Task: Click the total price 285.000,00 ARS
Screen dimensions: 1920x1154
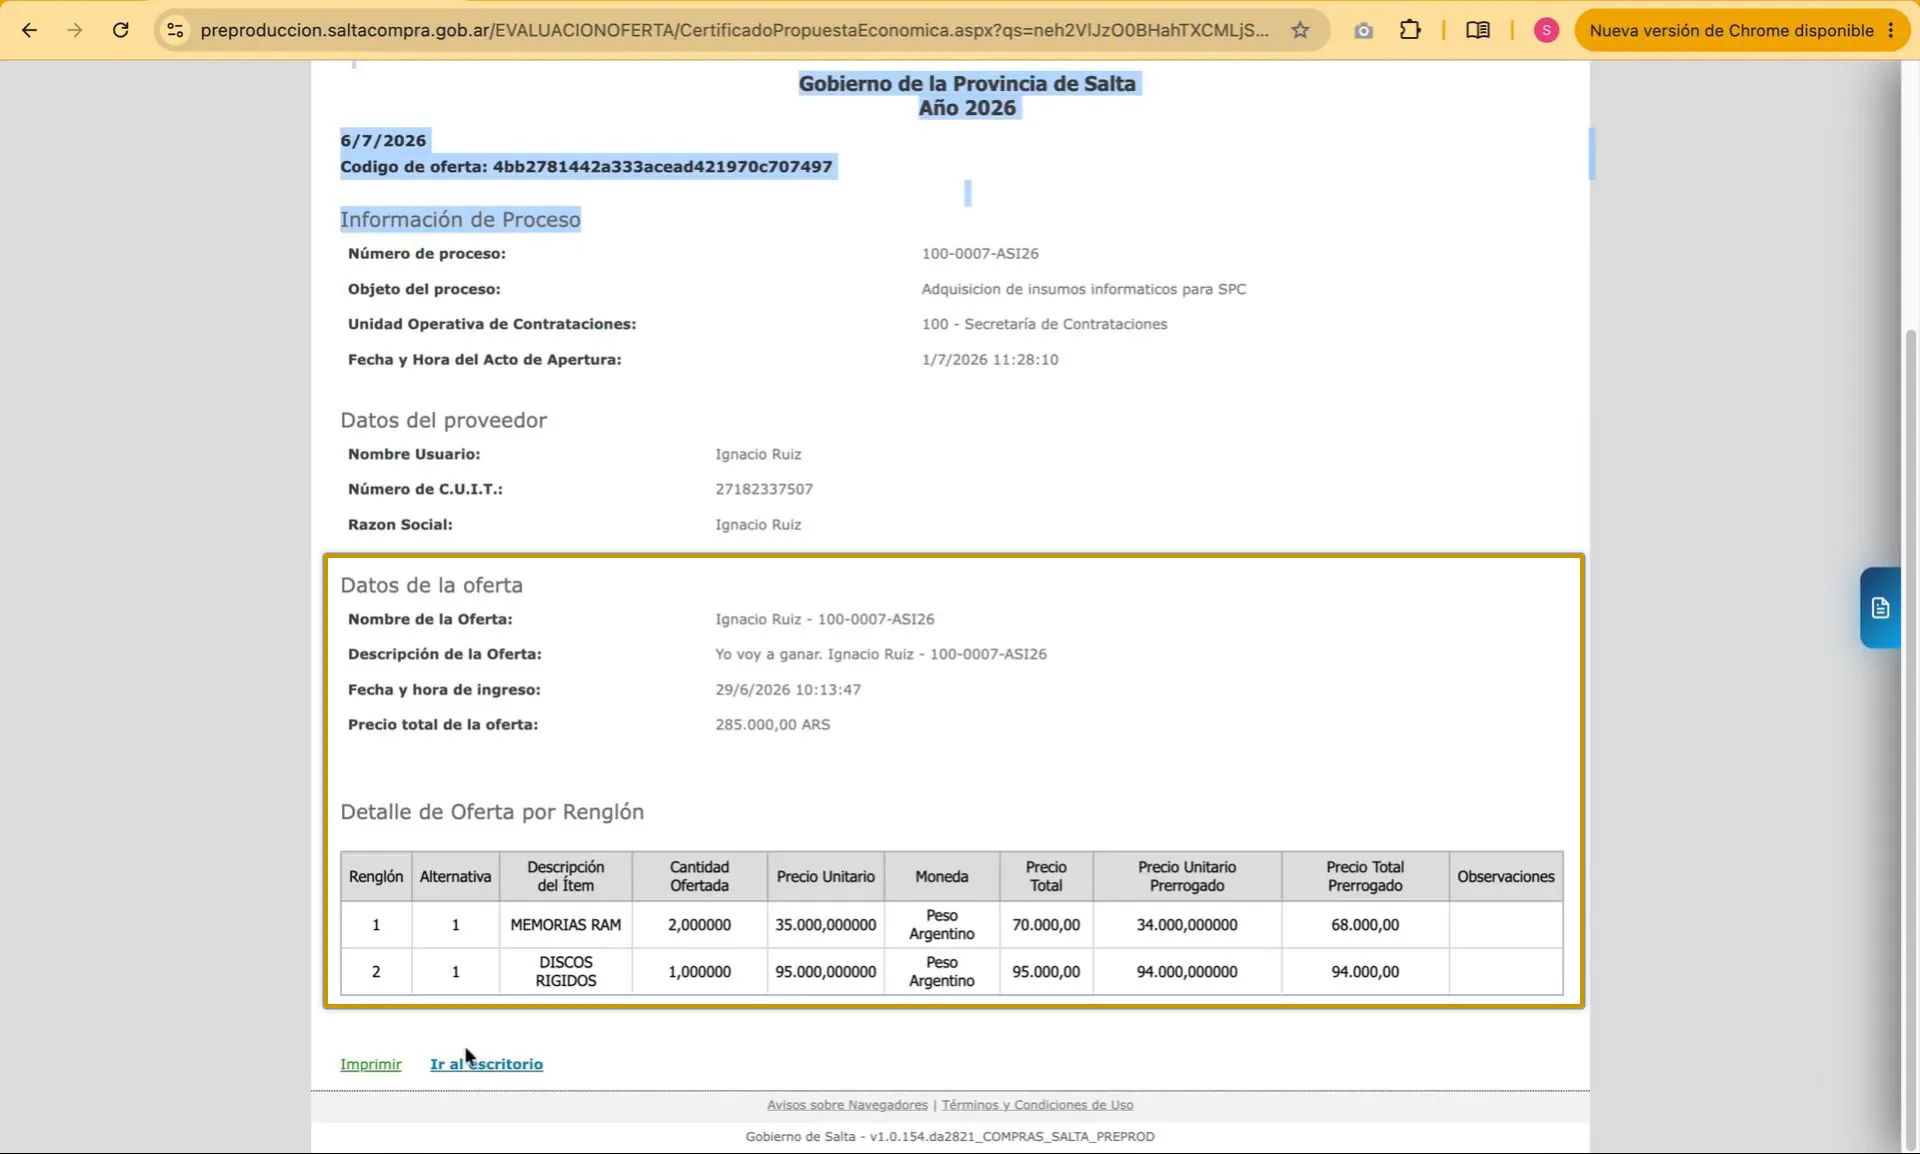Action: tap(772, 724)
